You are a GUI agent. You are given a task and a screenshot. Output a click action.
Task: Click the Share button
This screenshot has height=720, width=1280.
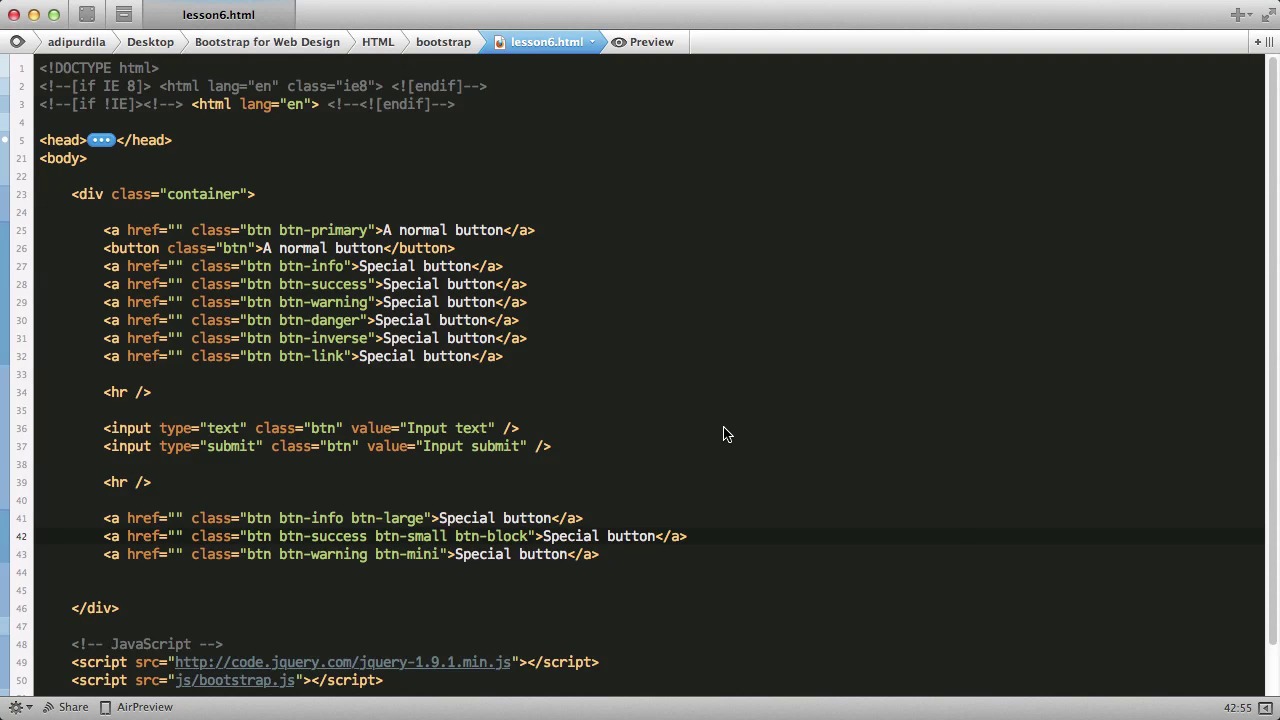(x=65, y=707)
